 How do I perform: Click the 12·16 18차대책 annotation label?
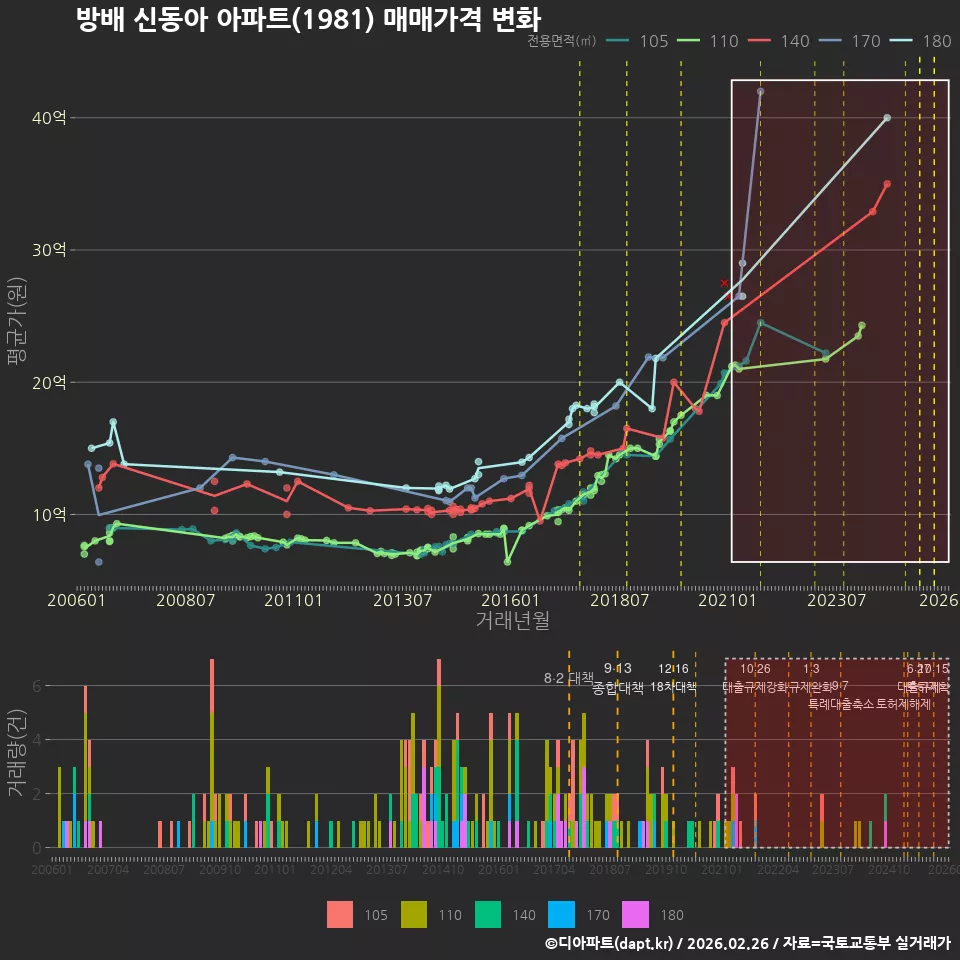(673, 678)
